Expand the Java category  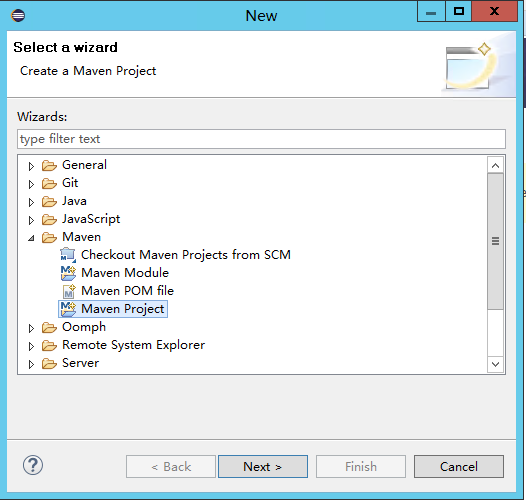tap(31, 202)
